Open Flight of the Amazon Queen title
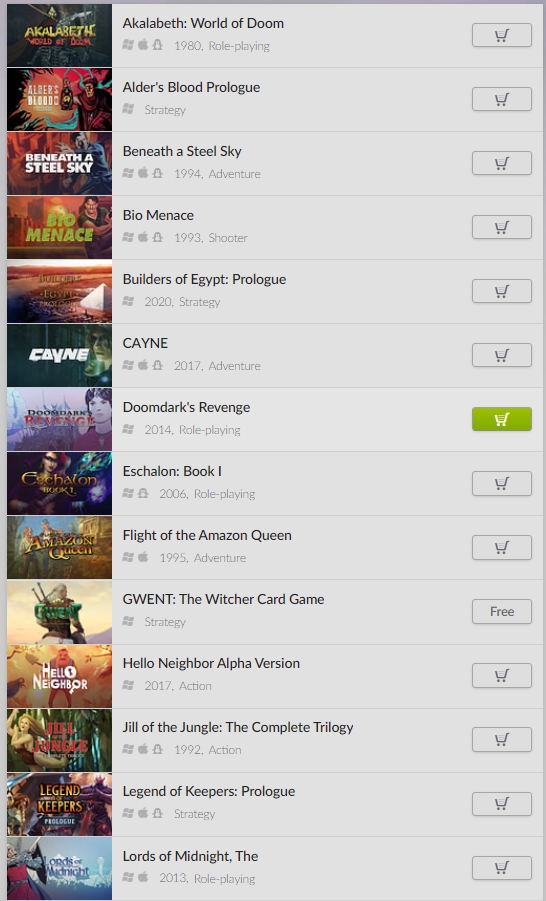Screen dimensions: 546x901 (x=207, y=535)
